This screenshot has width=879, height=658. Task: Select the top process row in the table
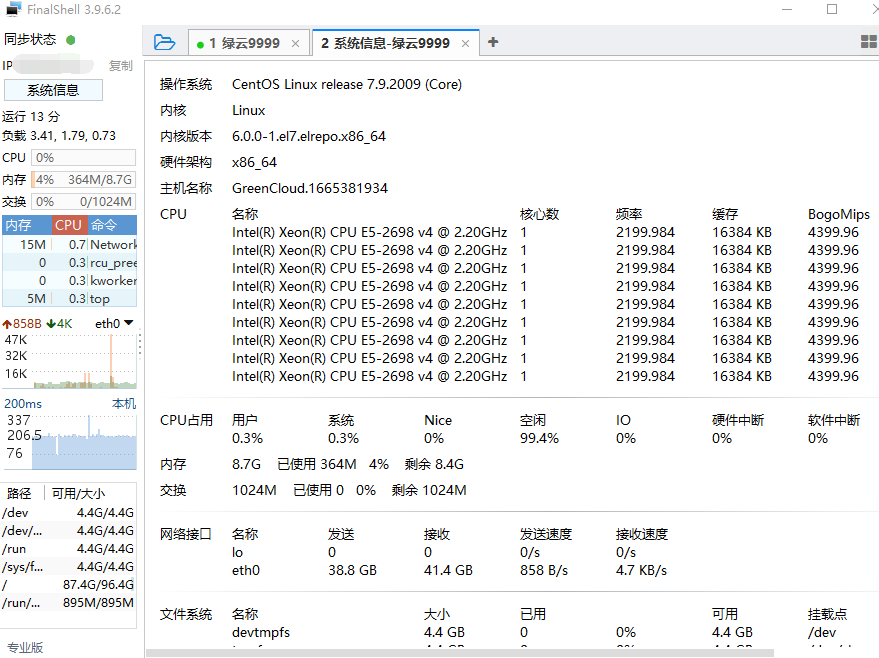68,244
